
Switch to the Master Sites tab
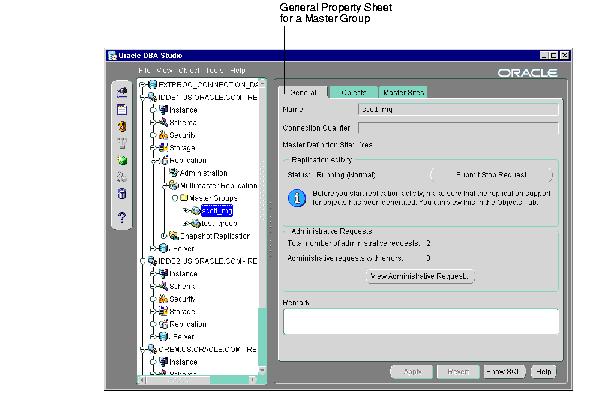[403, 92]
